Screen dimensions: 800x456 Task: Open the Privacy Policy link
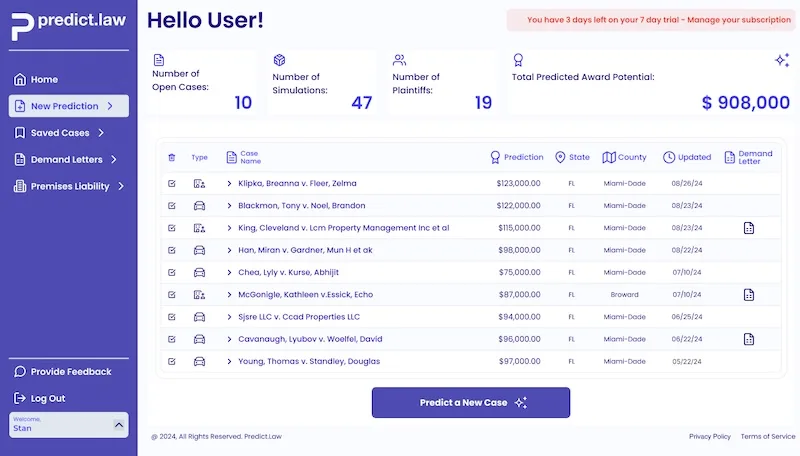[709, 437]
